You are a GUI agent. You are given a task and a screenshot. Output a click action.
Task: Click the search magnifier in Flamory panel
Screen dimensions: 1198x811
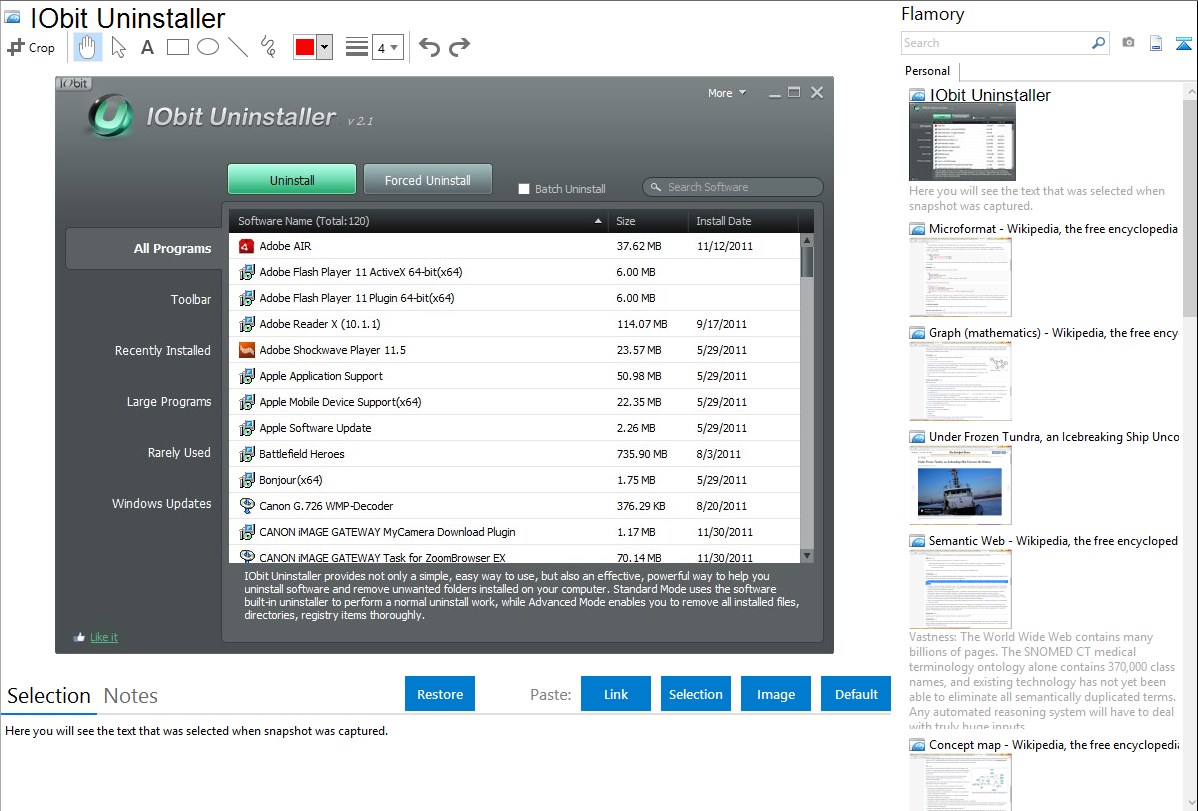click(1098, 43)
